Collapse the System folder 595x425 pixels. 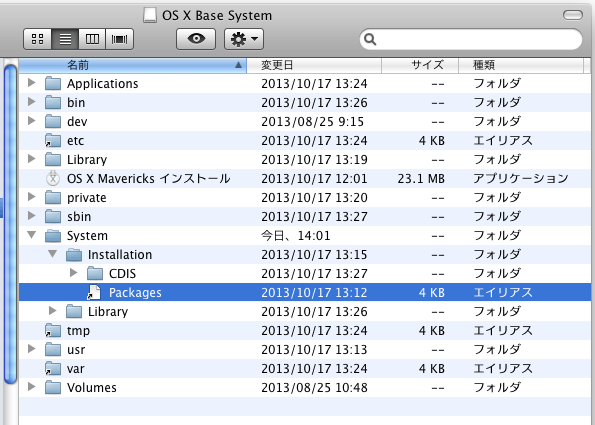click(x=32, y=235)
